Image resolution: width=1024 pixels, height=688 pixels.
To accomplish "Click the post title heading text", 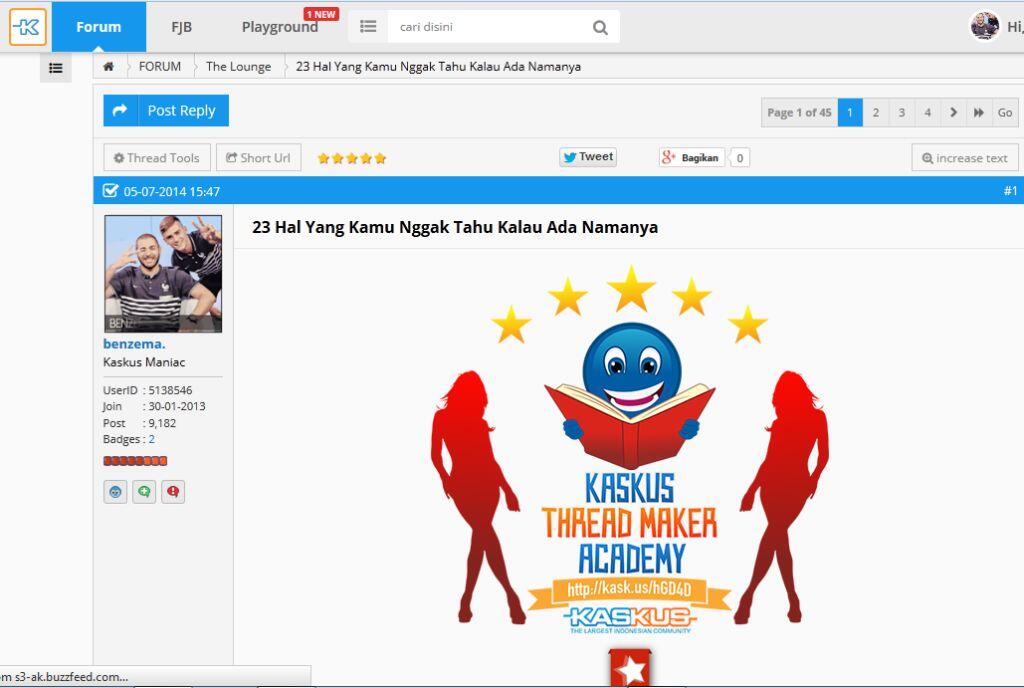I will tap(455, 227).
